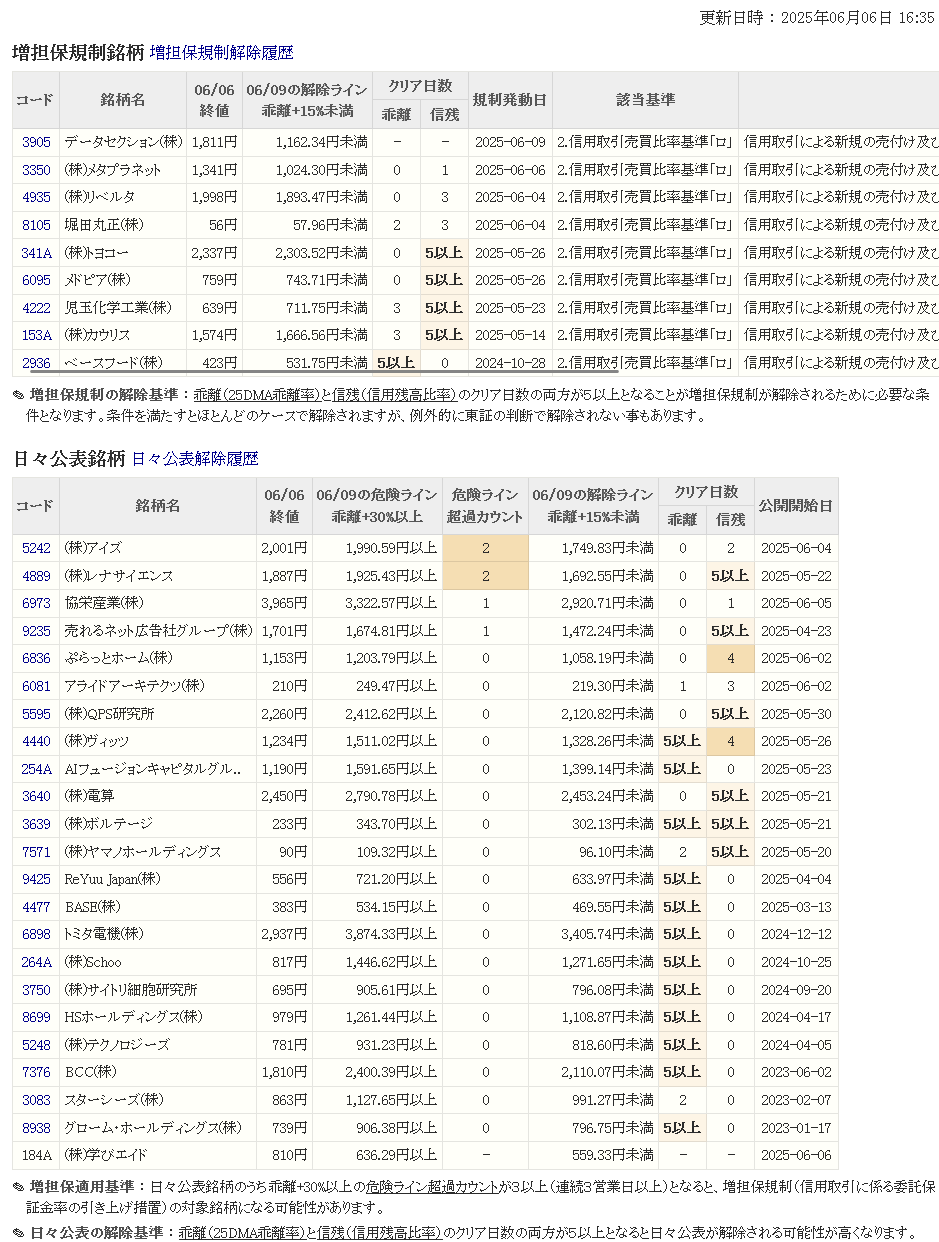Open stock code 6095 link
This screenshot has height=1242, width=939.
(x=36, y=280)
